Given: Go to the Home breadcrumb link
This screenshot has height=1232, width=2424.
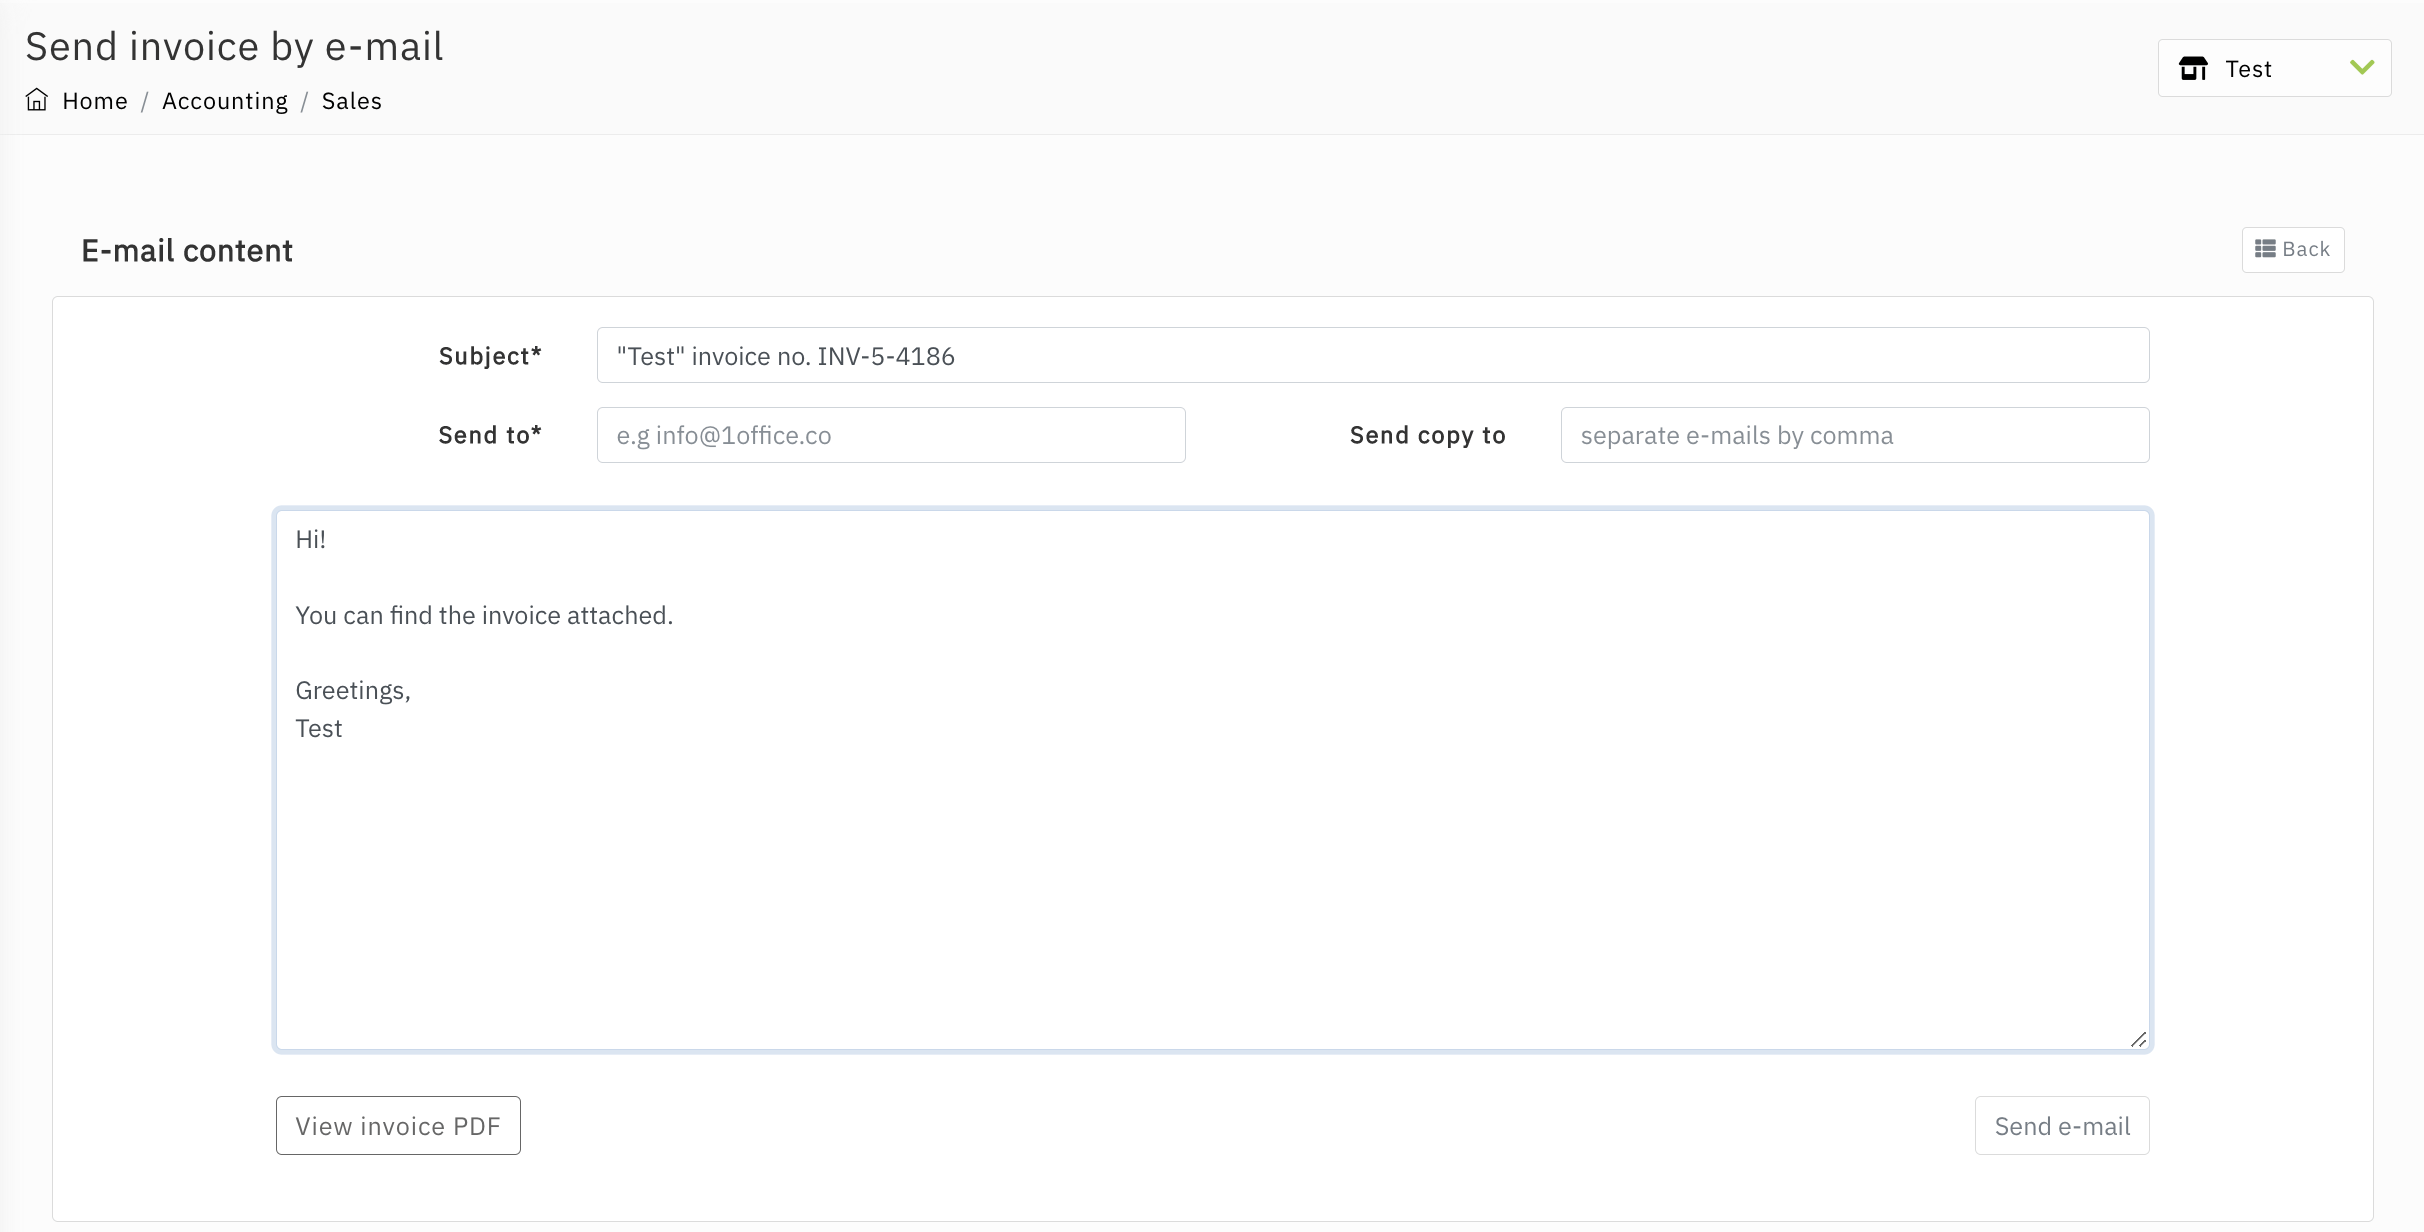Looking at the screenshot, I should point(95,101).
